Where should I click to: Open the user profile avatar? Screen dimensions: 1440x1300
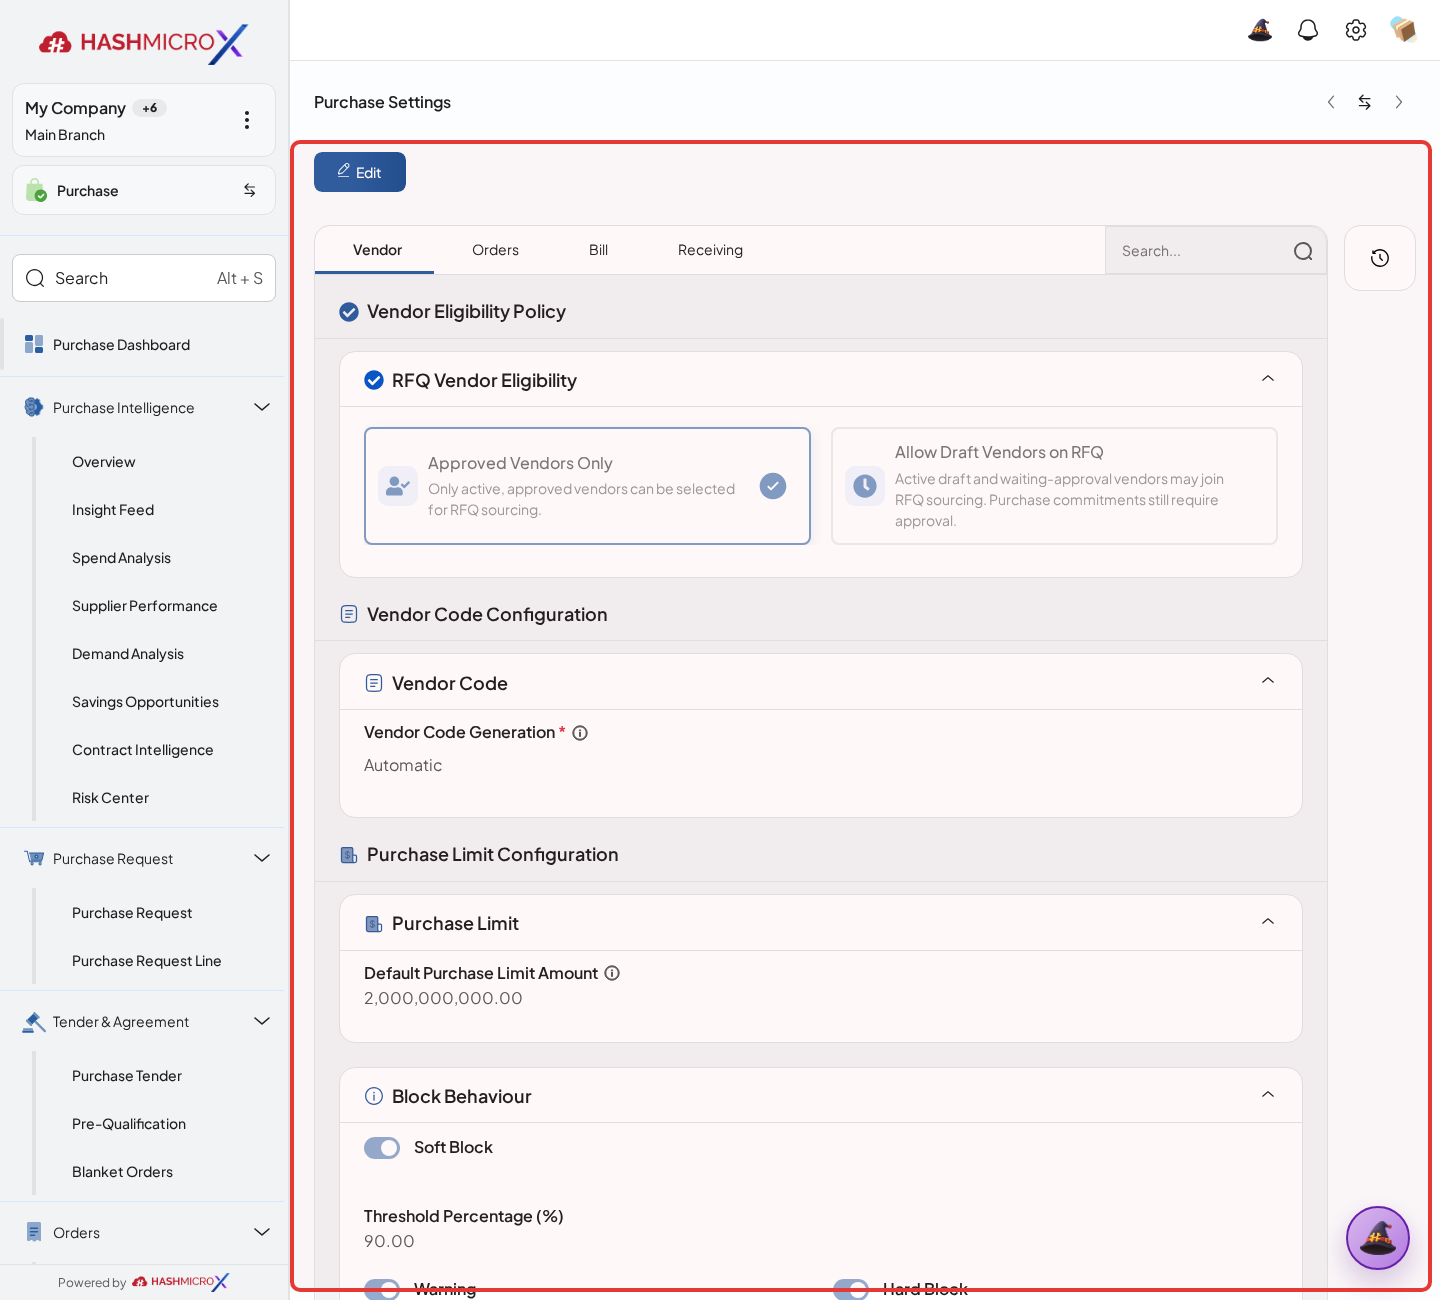tap(1404, 30)
